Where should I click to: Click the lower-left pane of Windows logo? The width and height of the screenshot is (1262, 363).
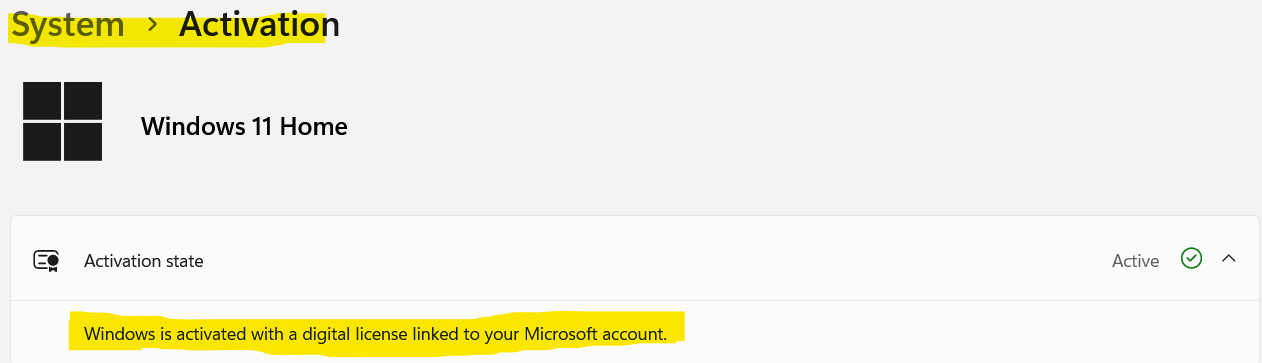(x=42, y=142)
